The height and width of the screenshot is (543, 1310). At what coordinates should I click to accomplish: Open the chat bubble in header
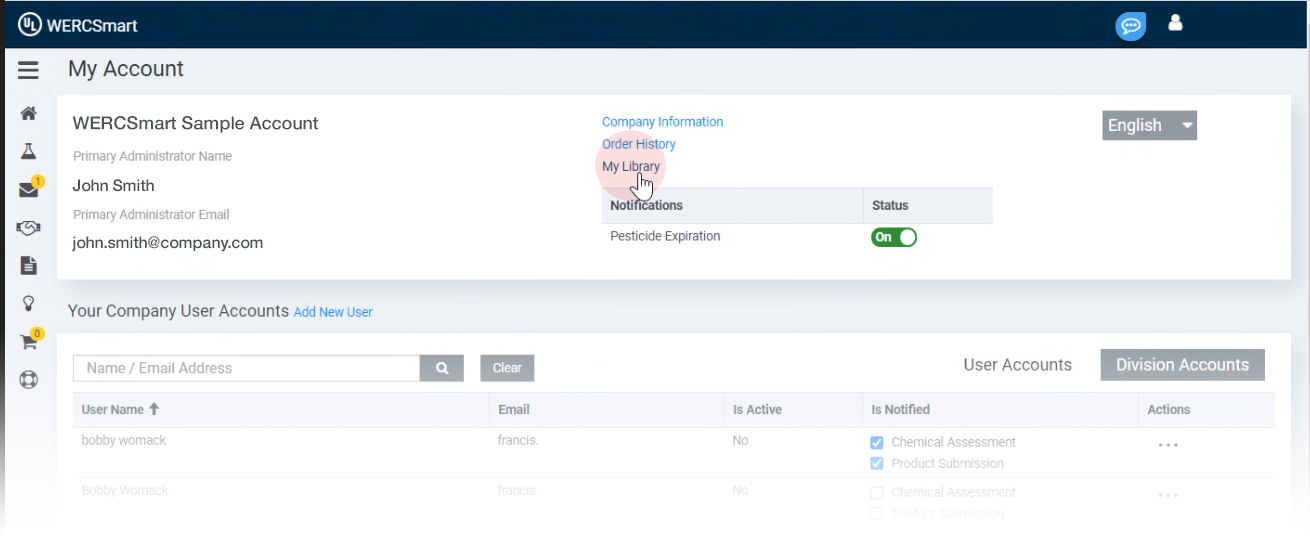click(x=1131, y=26)
